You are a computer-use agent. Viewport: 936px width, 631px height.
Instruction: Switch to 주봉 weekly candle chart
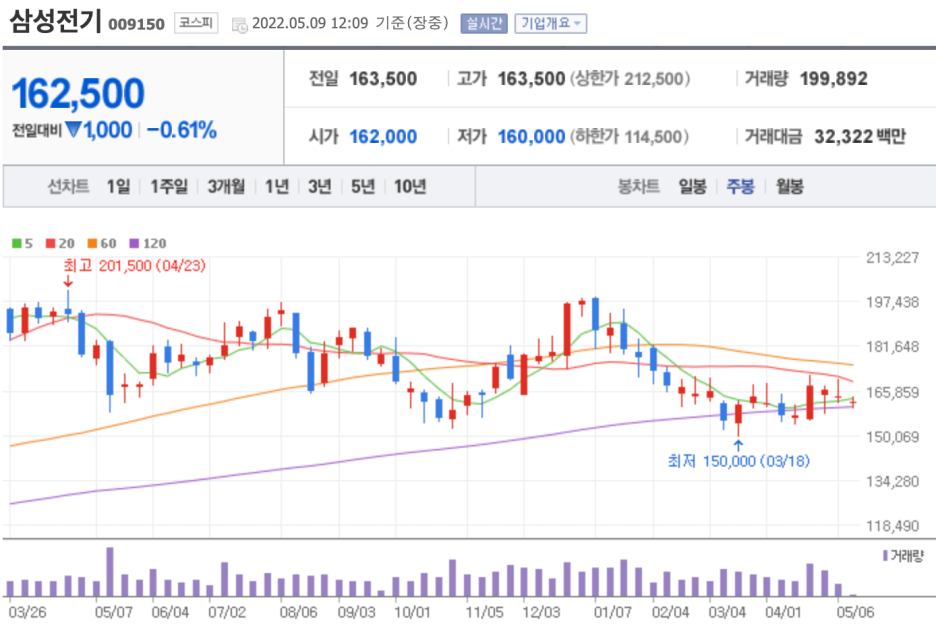740,187
